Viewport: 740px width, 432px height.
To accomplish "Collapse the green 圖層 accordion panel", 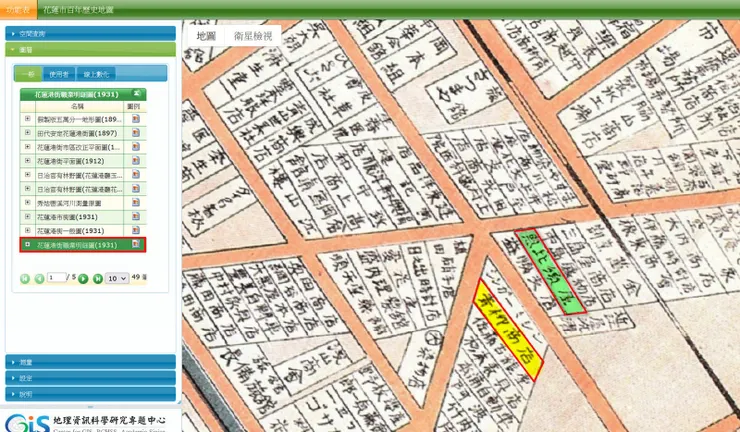I will coord(90,49).
